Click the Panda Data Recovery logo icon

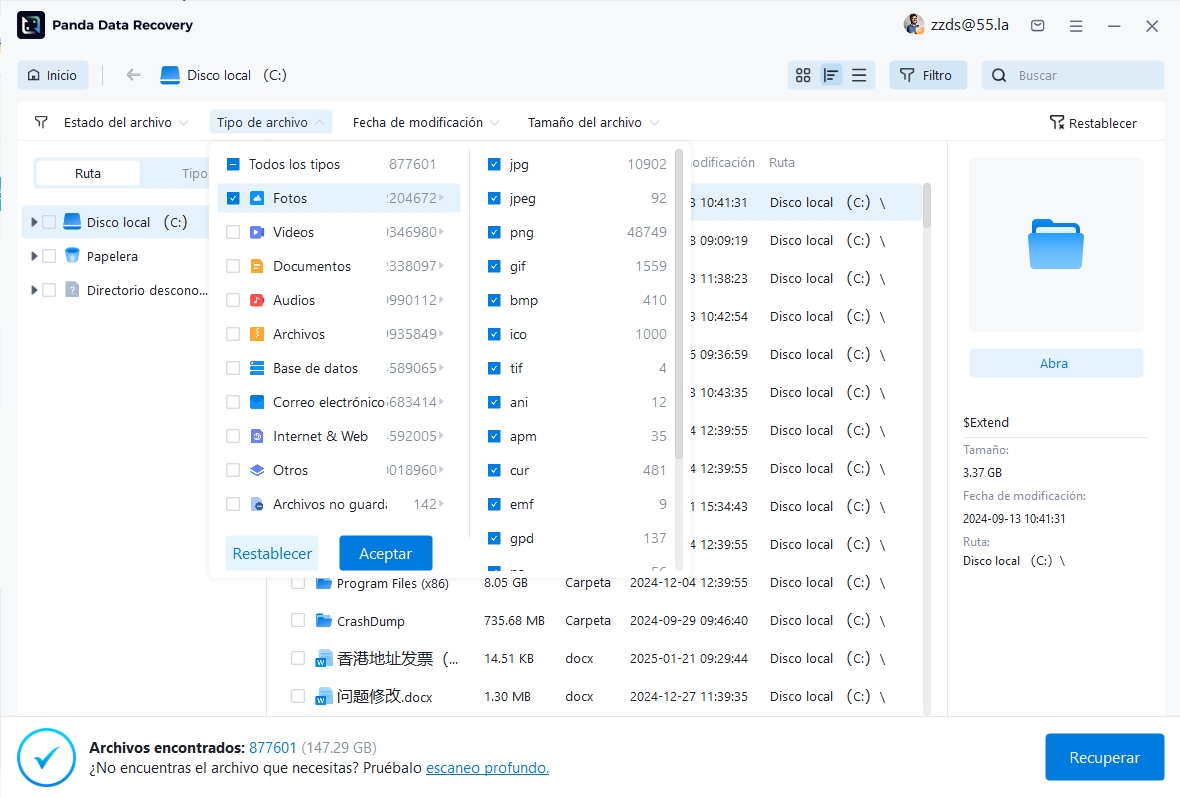click(x=31, y=25)
